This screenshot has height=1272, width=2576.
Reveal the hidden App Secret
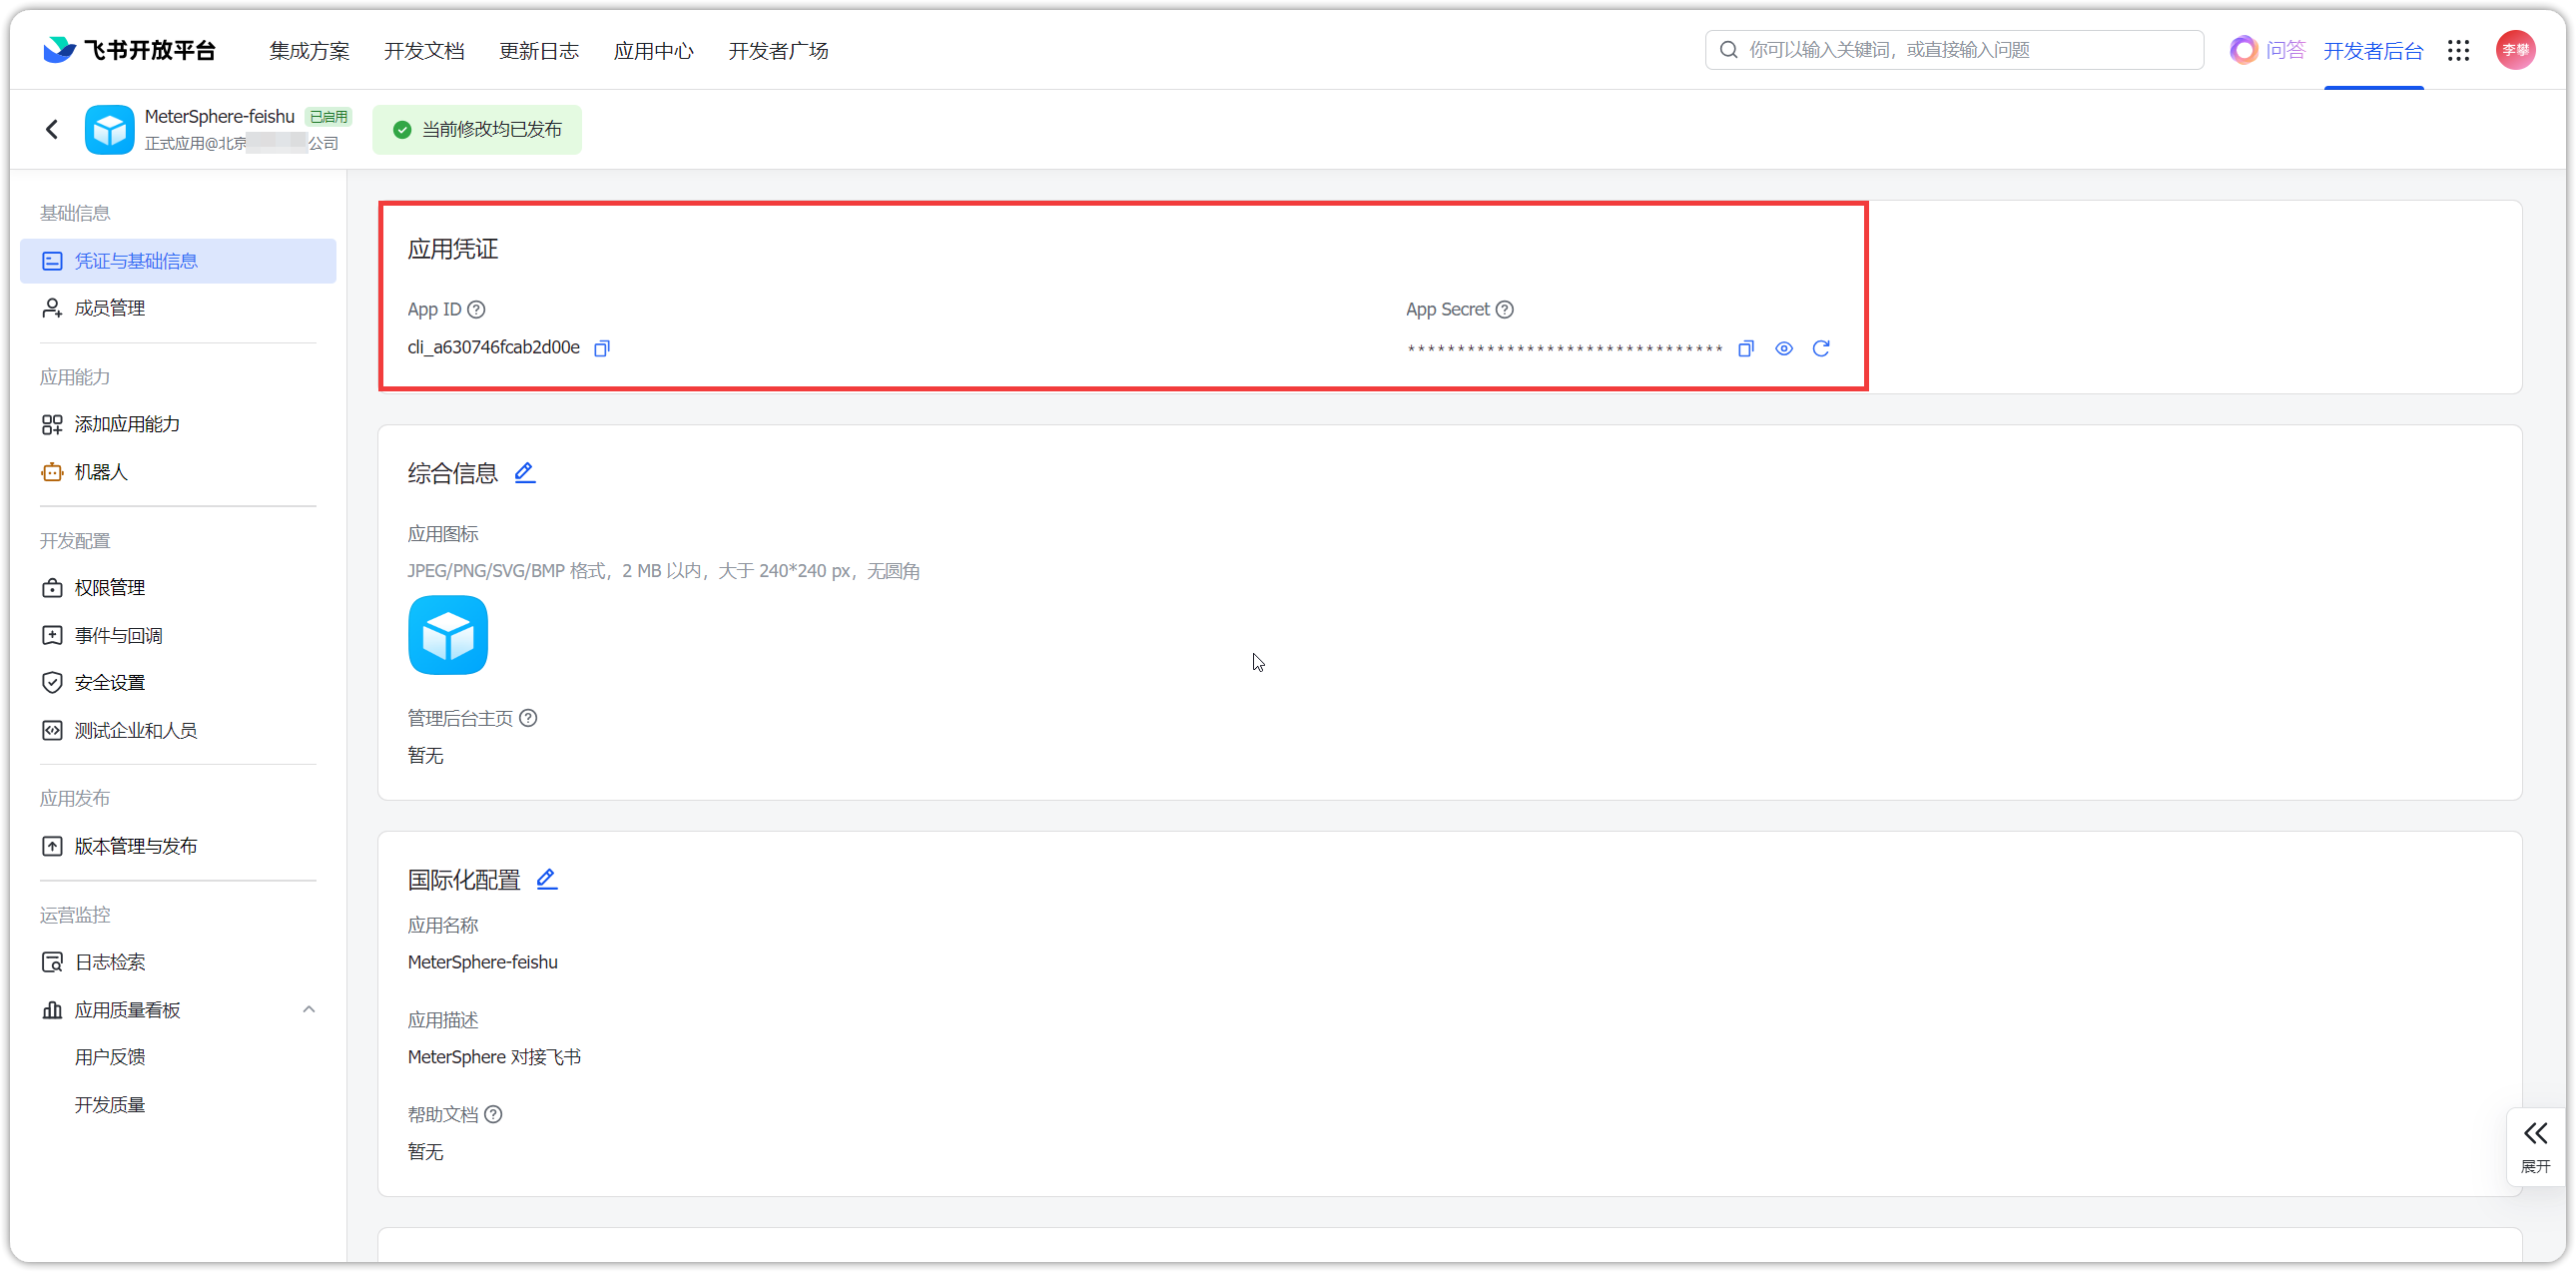tap(1784, 348)
